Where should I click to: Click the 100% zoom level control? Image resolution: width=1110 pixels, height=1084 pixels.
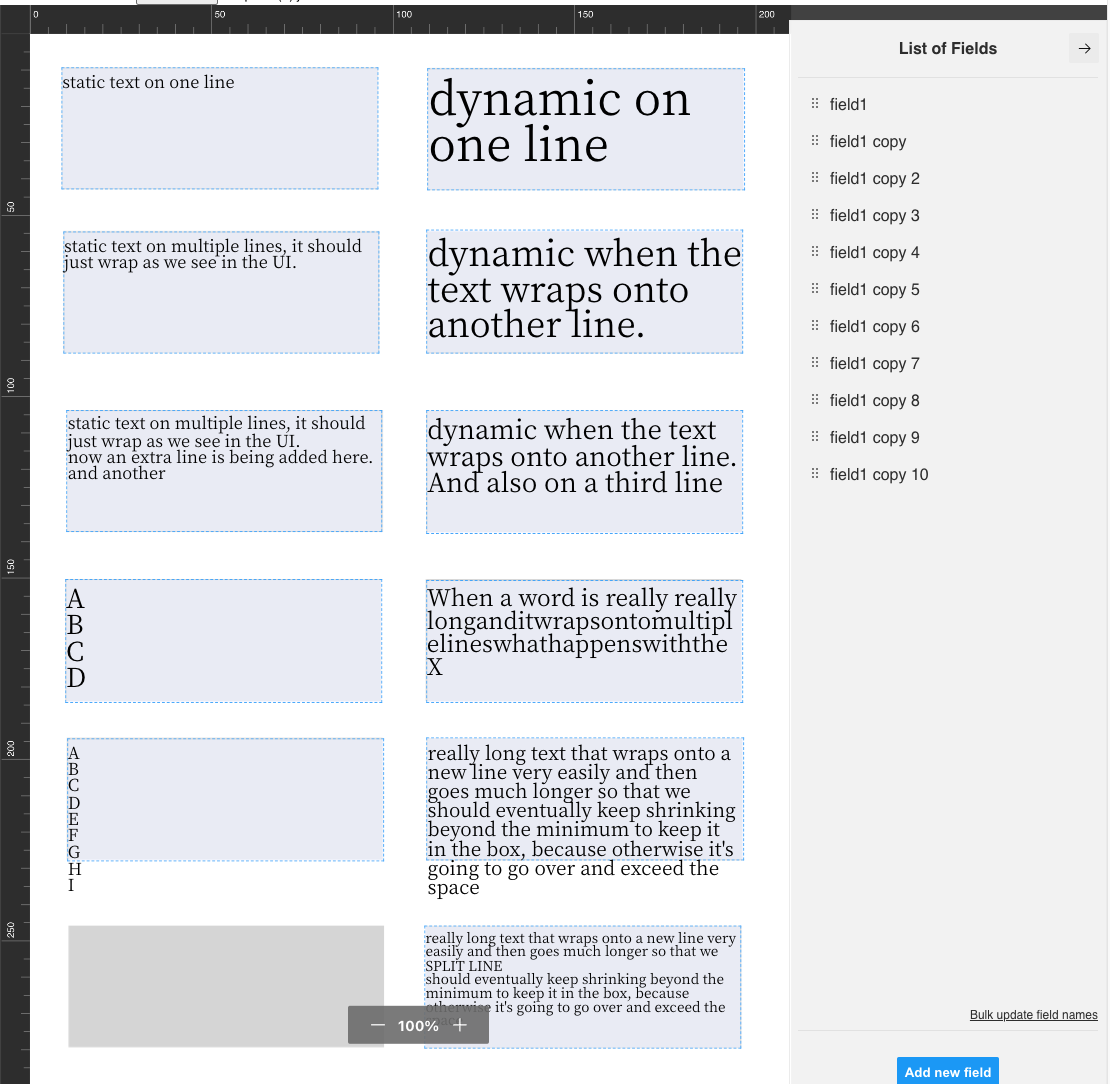click(418, 1025)
